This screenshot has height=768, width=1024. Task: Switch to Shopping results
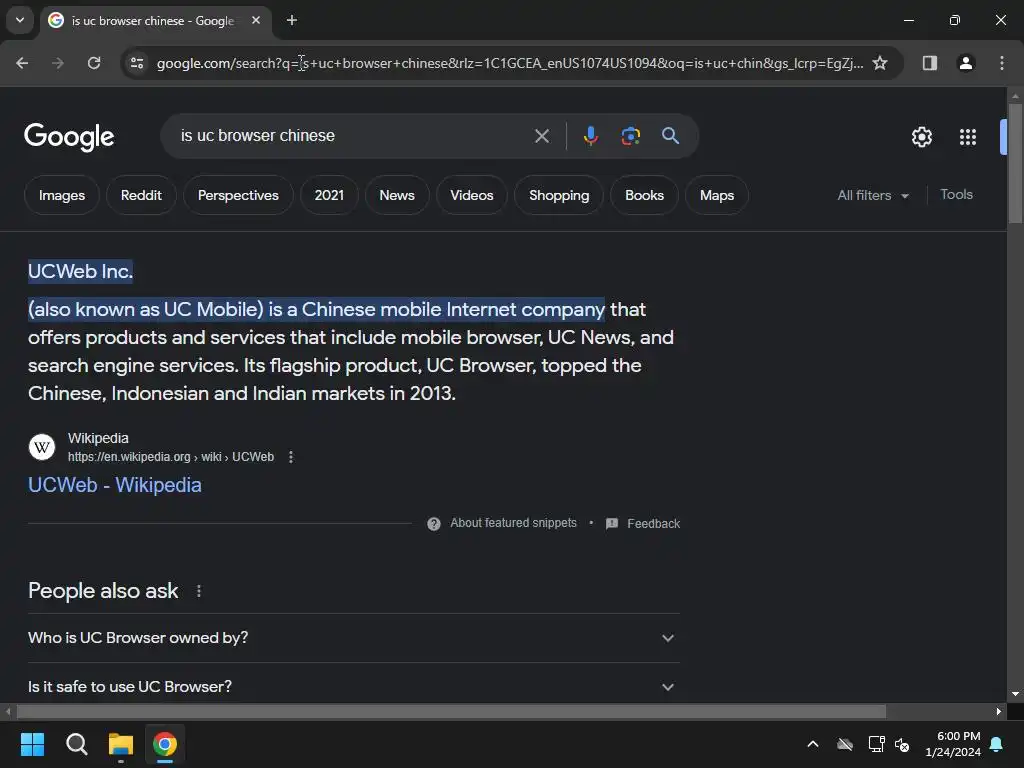[559, 195]
